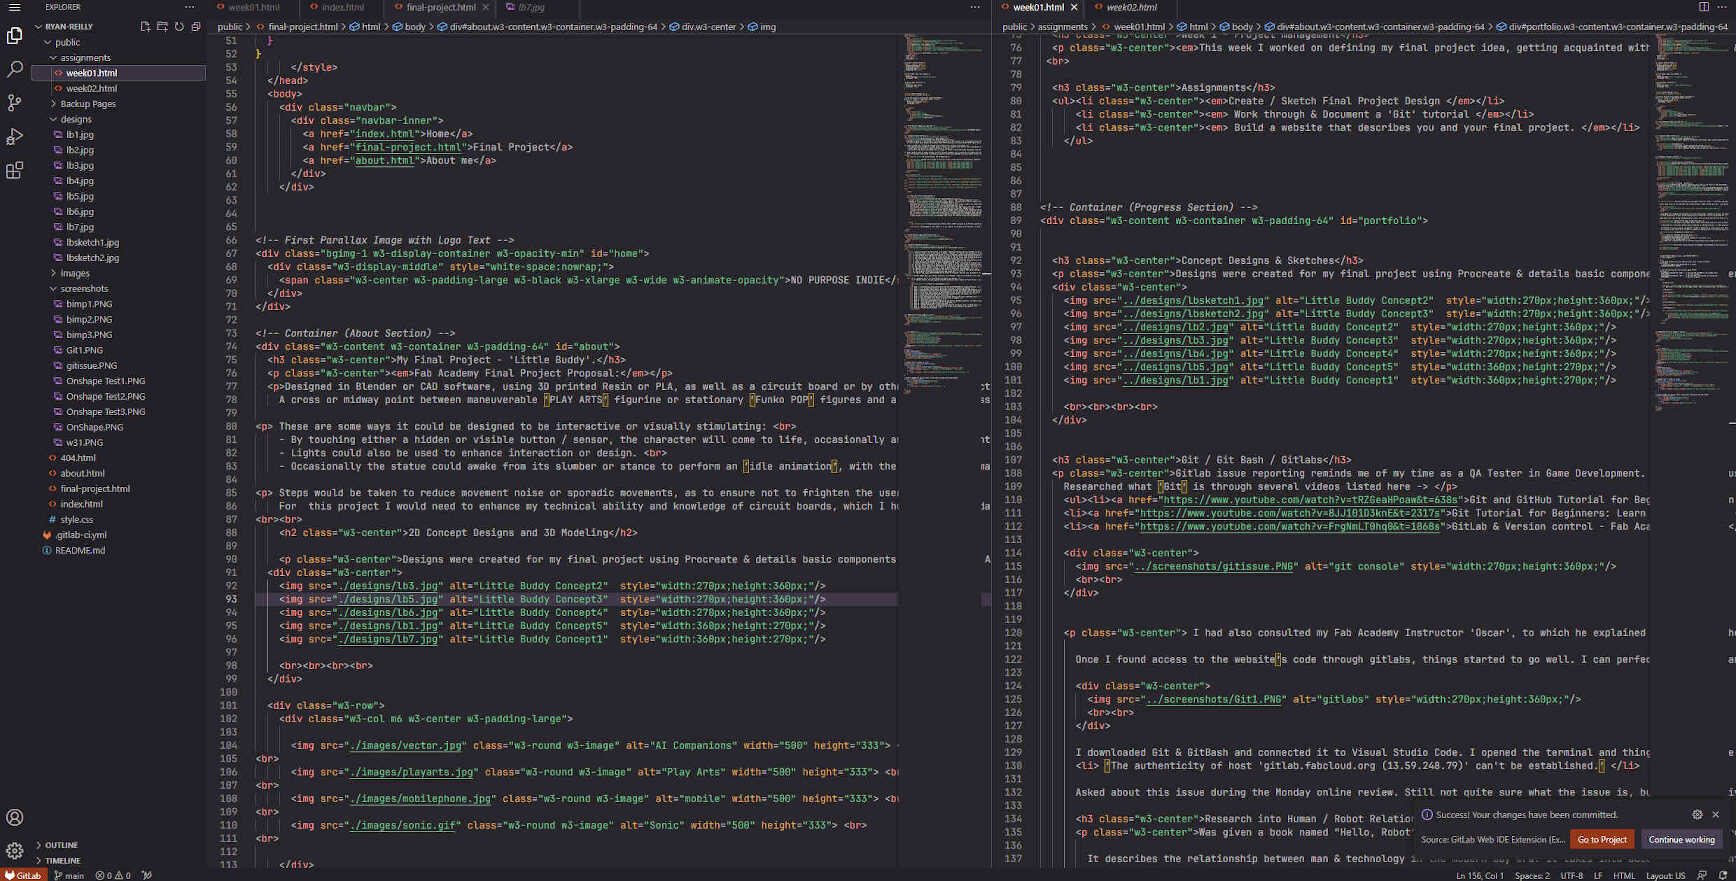Image resolution: width=1736 pixels, height=881 pixels.
Task: Select week01.html tab in right group
Action: coord(1038,7)
